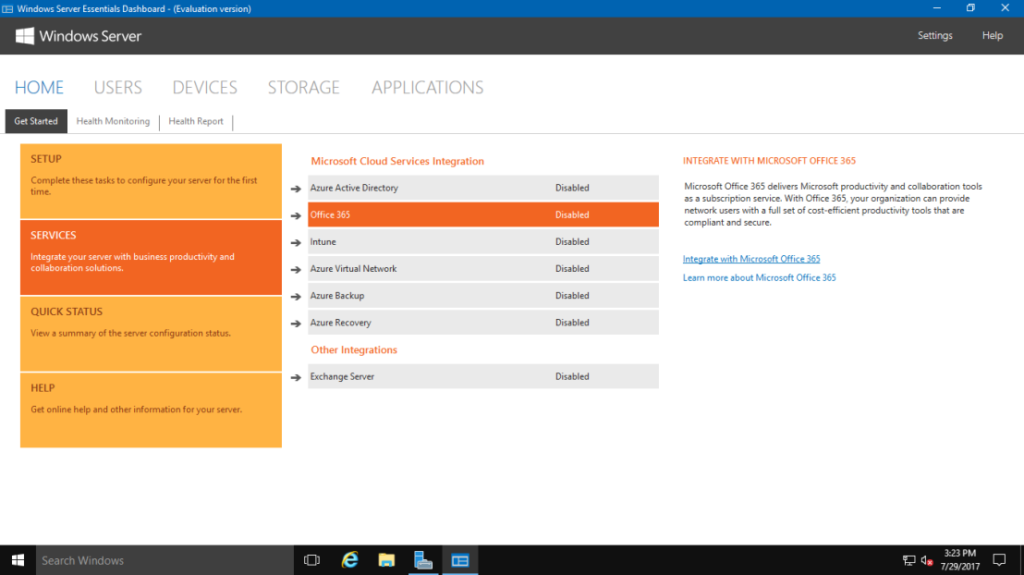
Task: Open File Explorer from the taskbar
Action: pyautogui.click(x=387, y=560)
